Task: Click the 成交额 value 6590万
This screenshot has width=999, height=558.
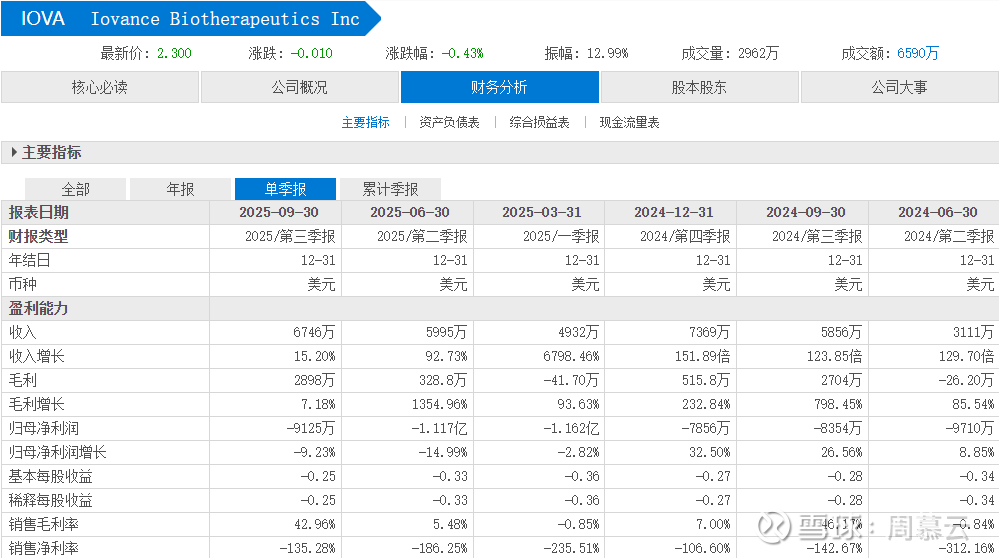Action: click(917, 54)
